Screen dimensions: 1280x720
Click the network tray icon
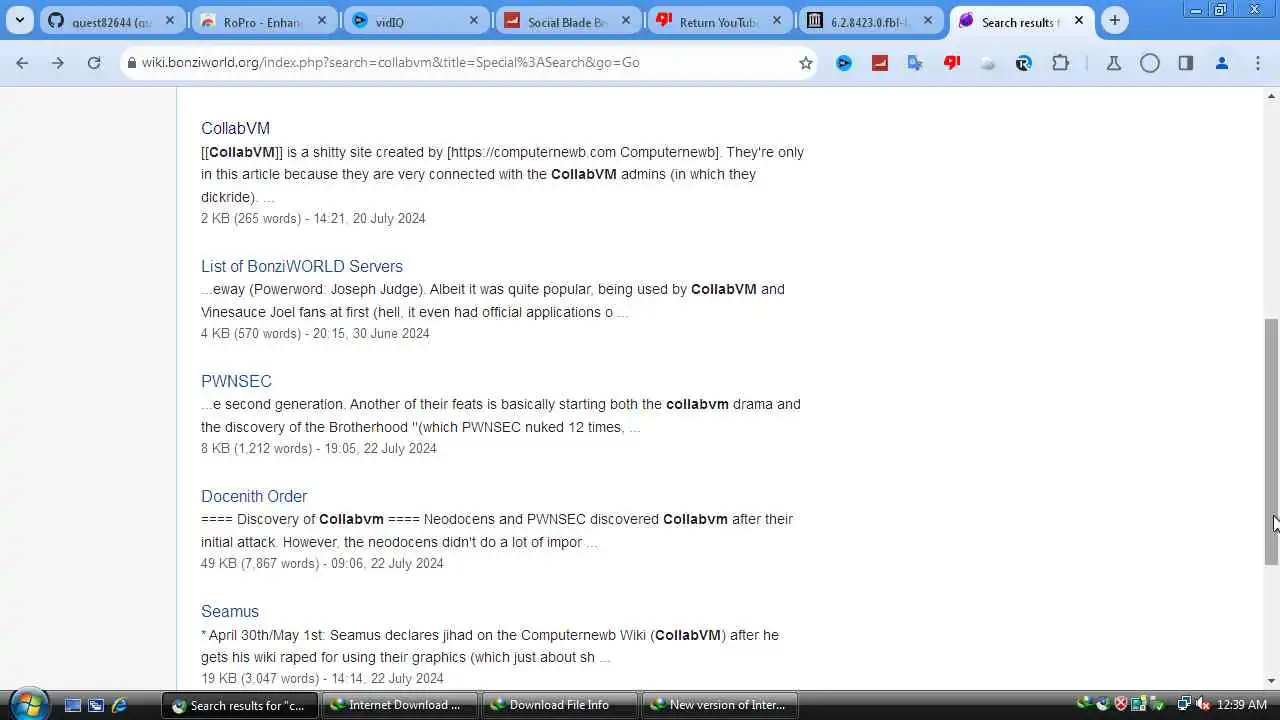(1184, 705)
